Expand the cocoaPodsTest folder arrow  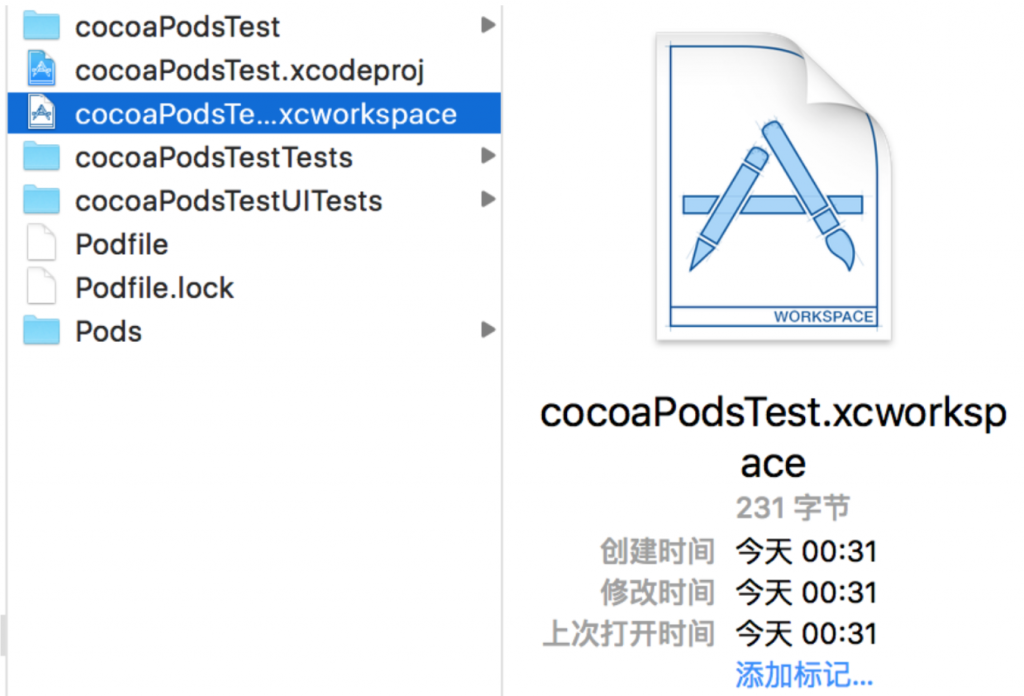(x=487, y=25)
